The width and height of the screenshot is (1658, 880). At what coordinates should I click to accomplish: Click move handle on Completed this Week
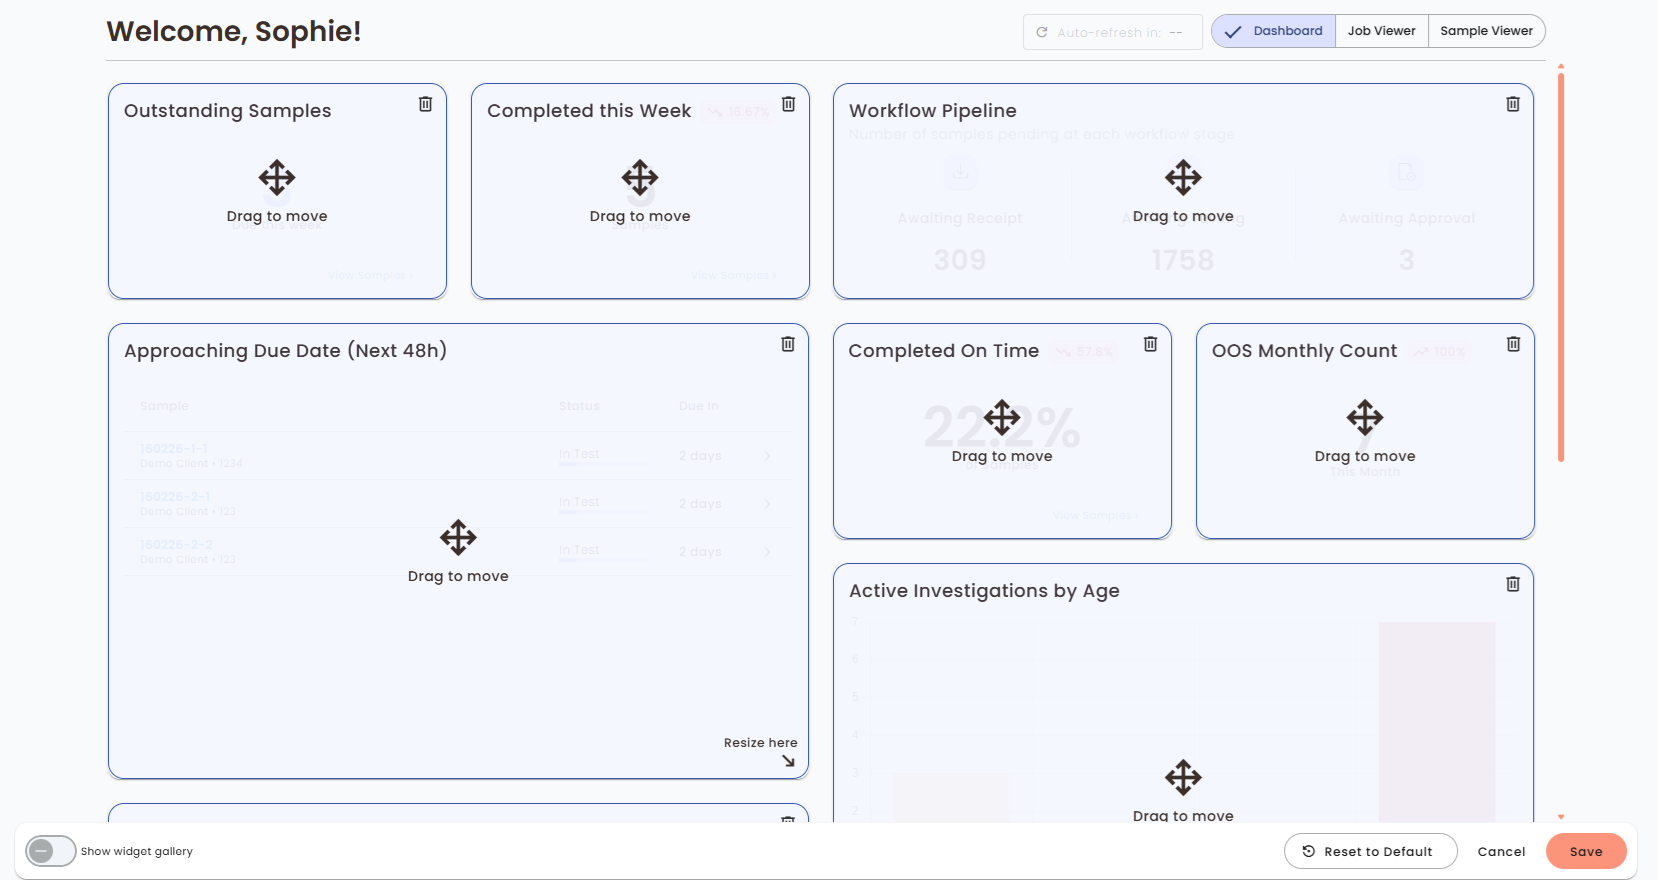click(640, 178)
